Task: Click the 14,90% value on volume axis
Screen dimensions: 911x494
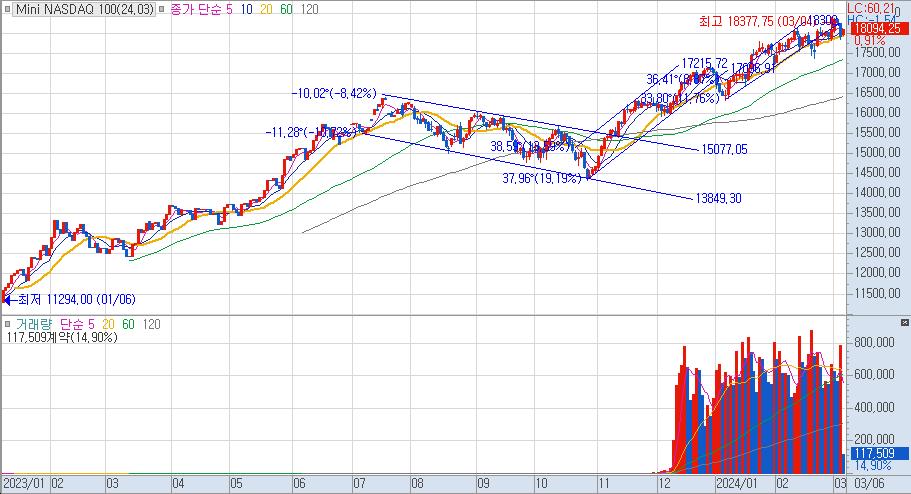Action: 873,466
